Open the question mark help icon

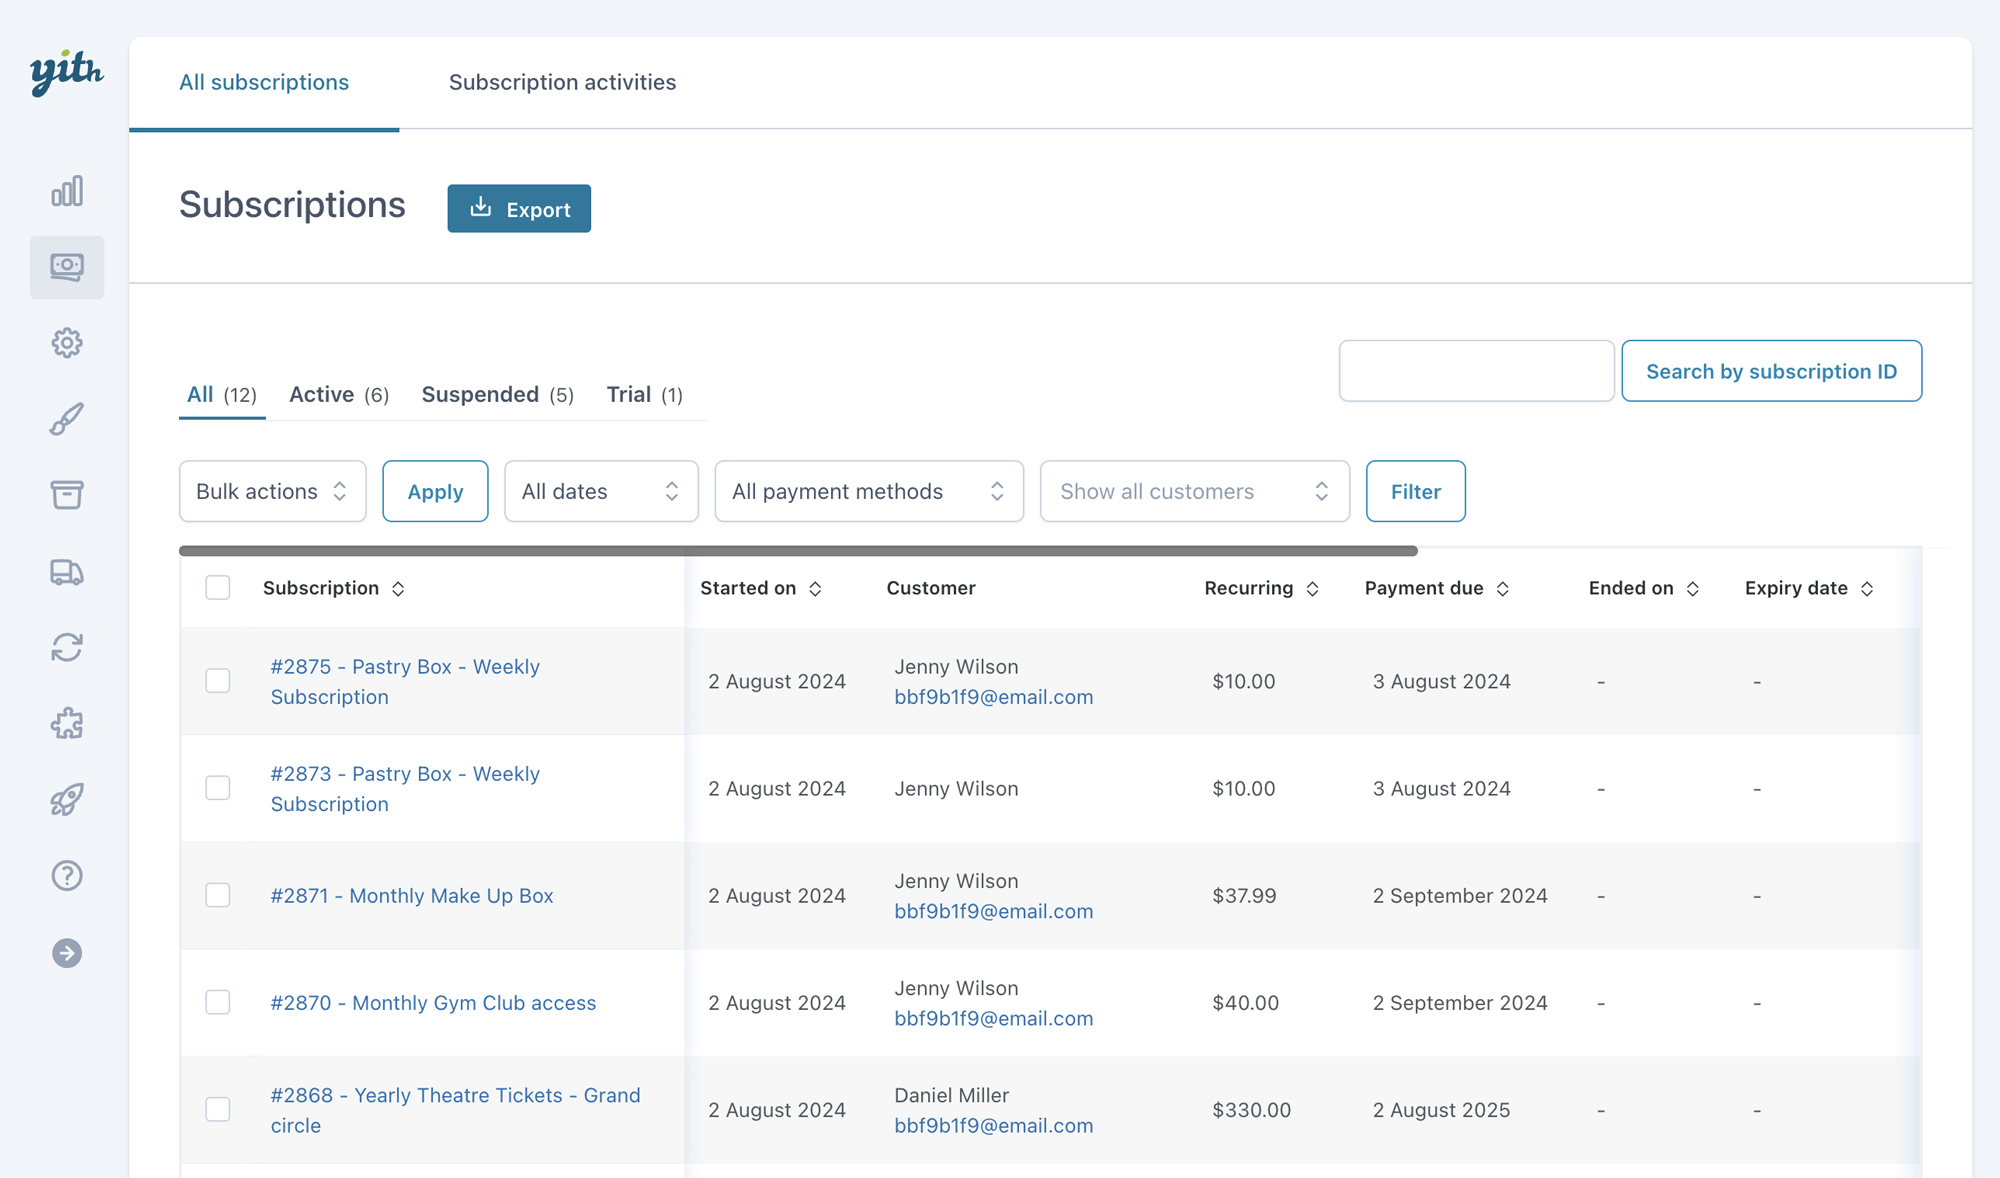point(67,876)
